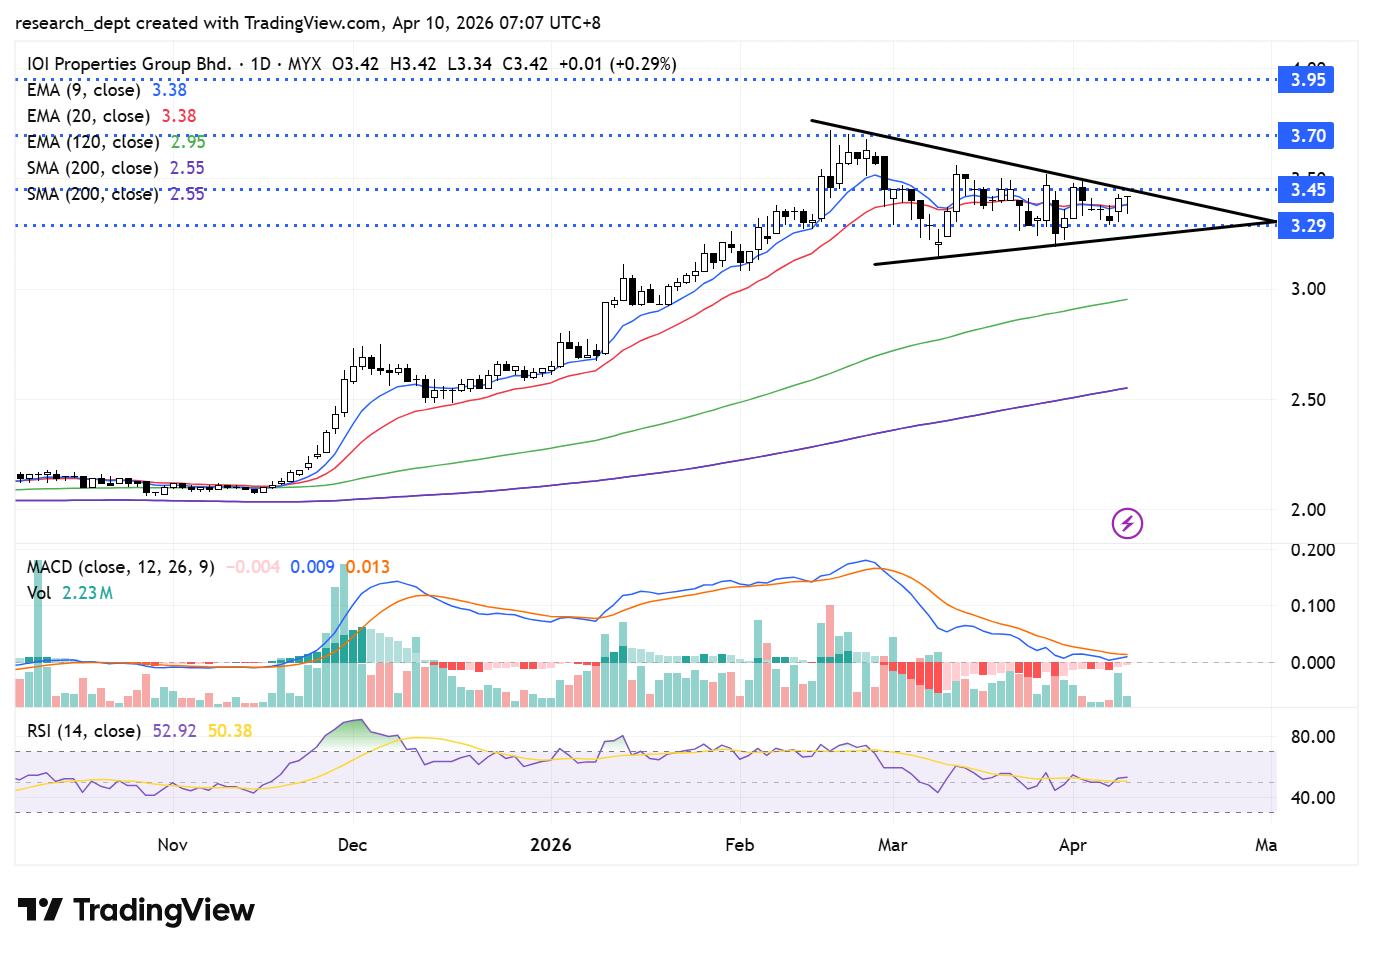This screenshot has width=1373, height=955.
Task: Click the SMA (200, close) indicator legend
Action: coord(92,168)
